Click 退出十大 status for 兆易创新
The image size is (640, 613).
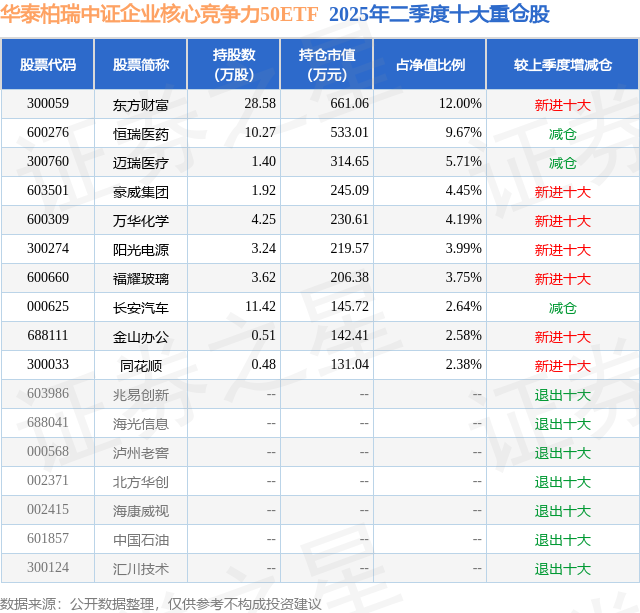[563, 395]
